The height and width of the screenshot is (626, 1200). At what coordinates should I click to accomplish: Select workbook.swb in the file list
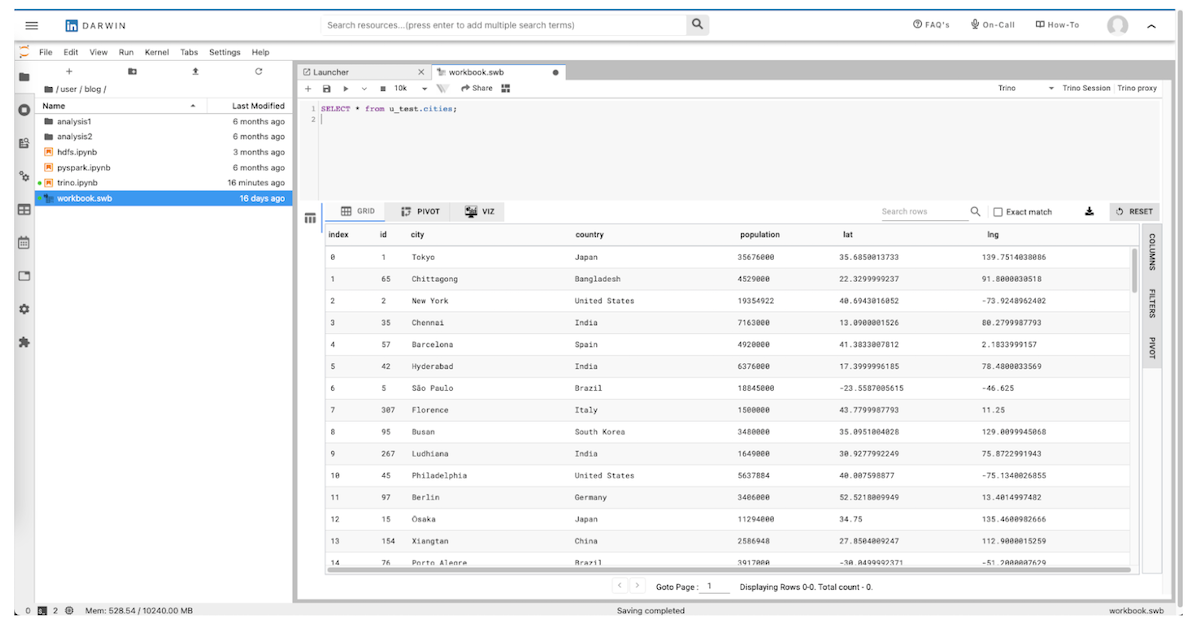click(x=164, y=198)
